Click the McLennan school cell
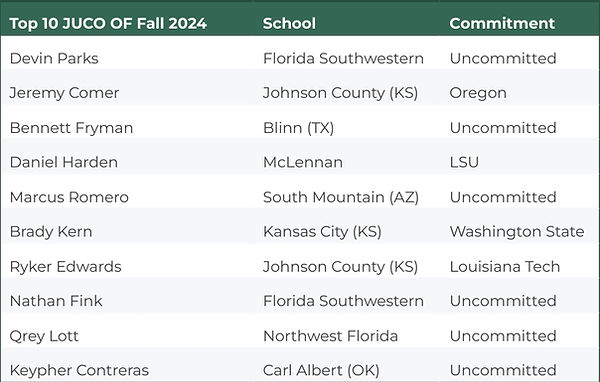This screenshot has width=600, height=382. tap(303, 162)
